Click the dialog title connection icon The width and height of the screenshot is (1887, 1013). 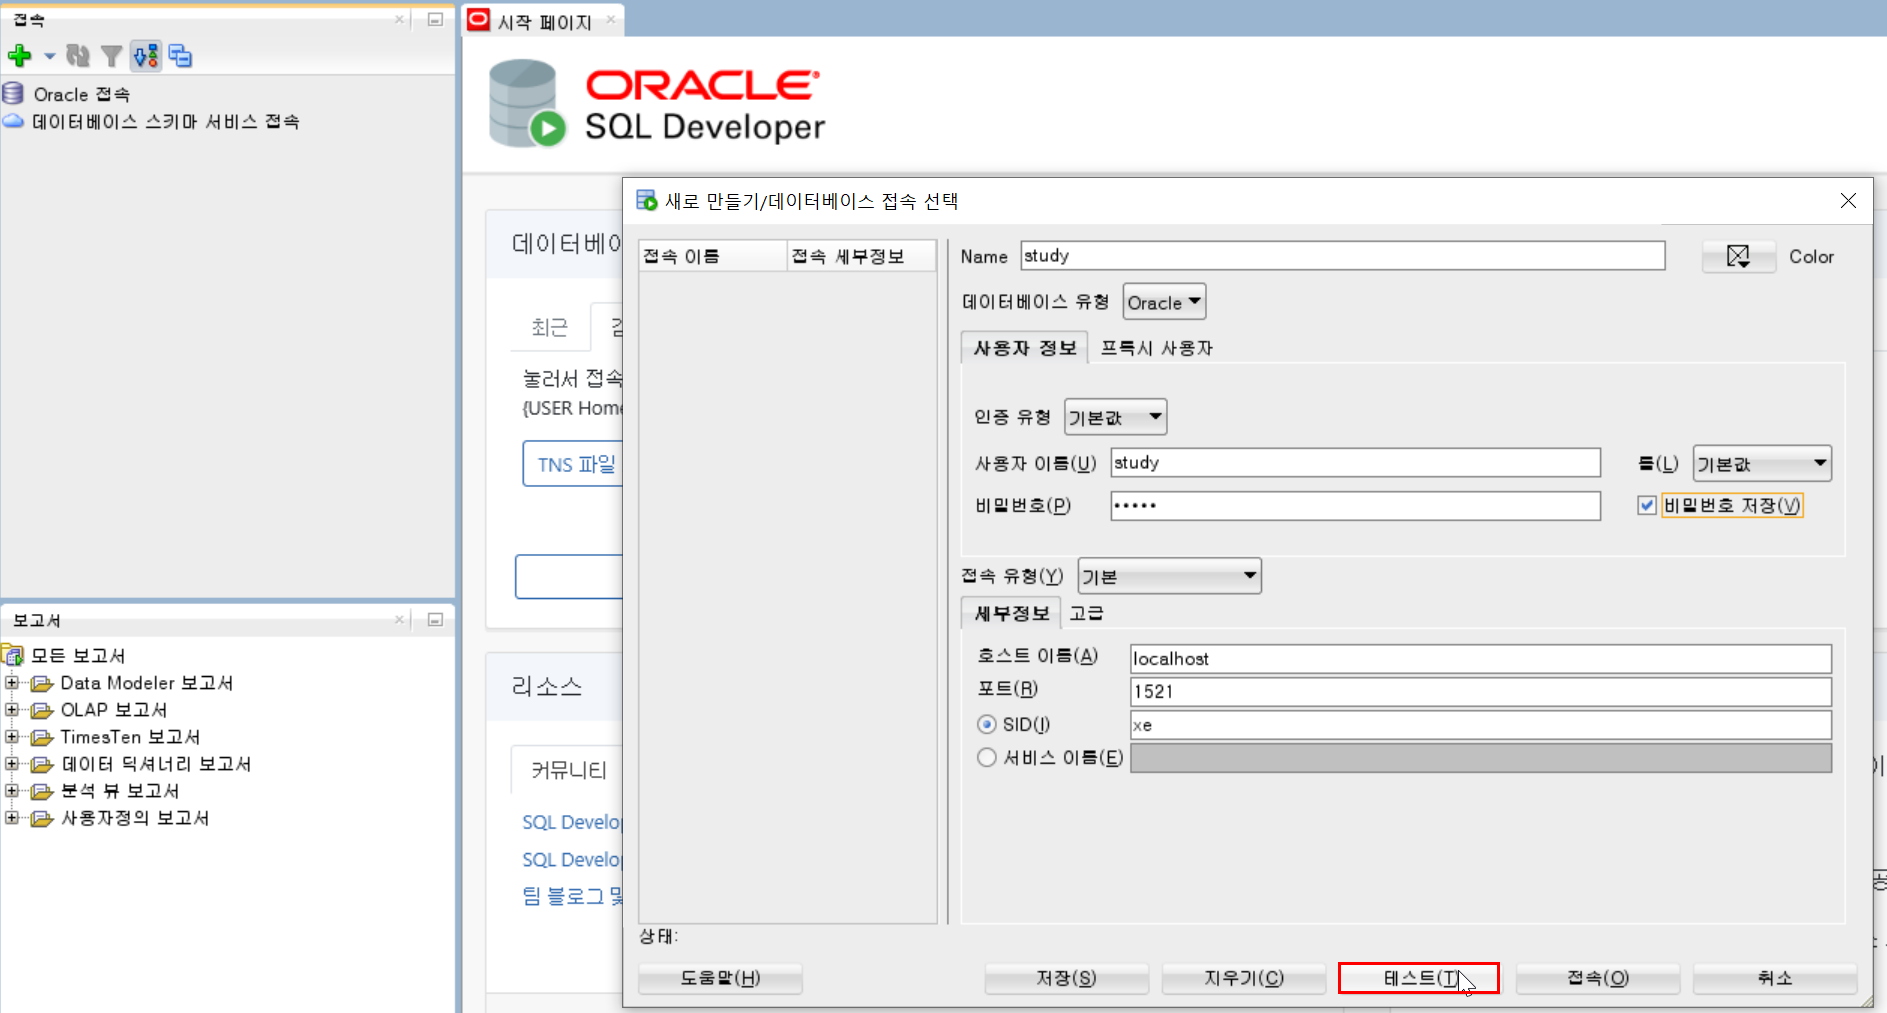(x=647, y=201)
